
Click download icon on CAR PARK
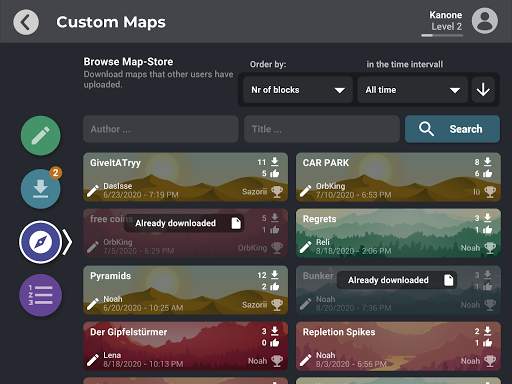tap(487, 162)
